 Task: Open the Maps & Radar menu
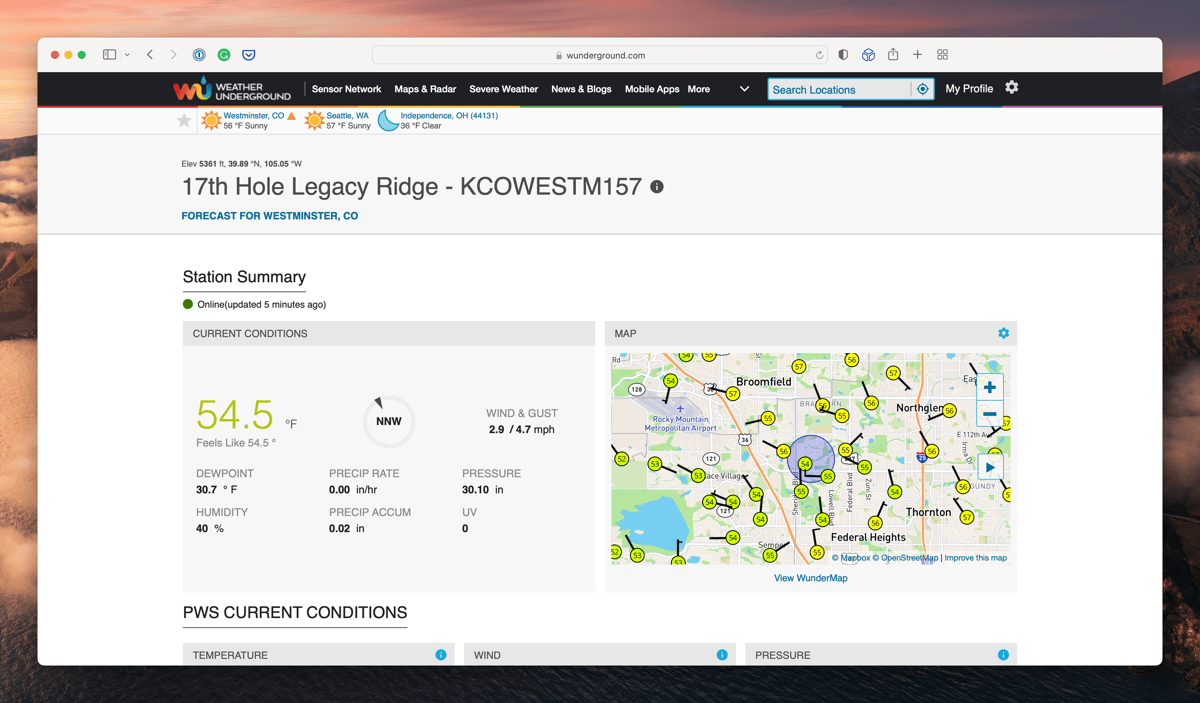point(425,89)
